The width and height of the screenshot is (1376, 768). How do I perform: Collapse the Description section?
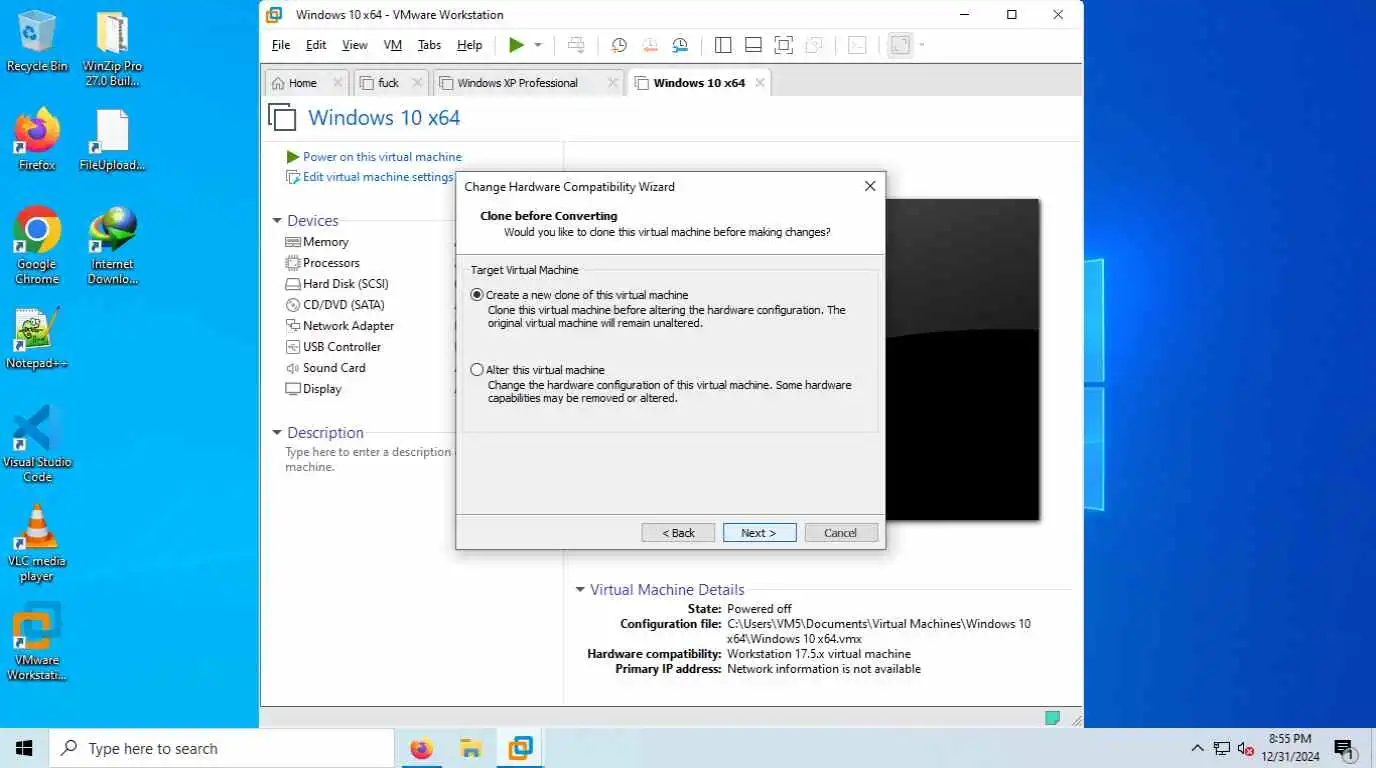pyautogui.click(x=277, y=433)
